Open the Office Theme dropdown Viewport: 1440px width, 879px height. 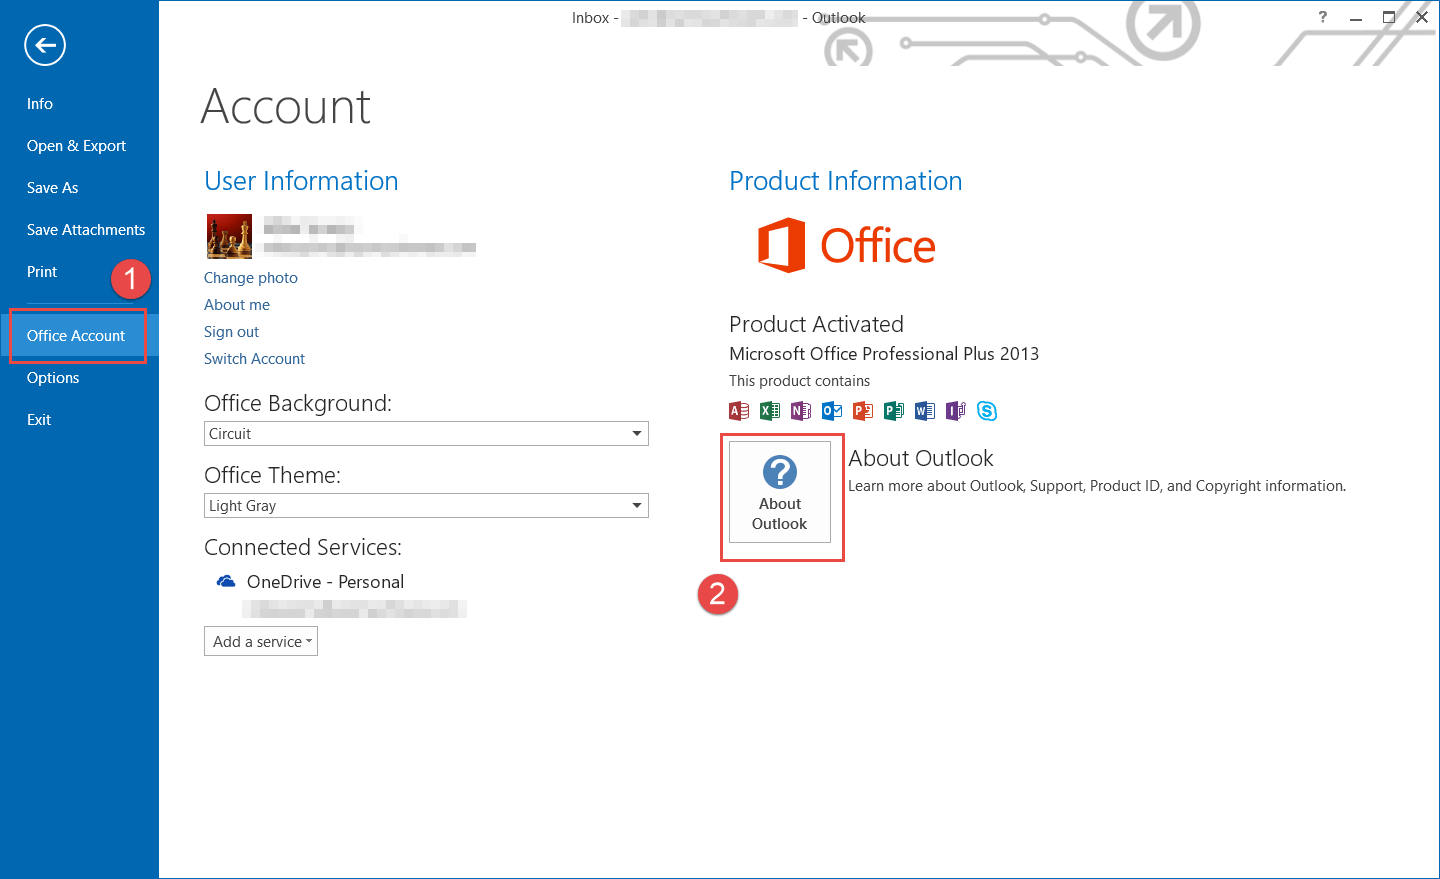(x=426, y=505)
